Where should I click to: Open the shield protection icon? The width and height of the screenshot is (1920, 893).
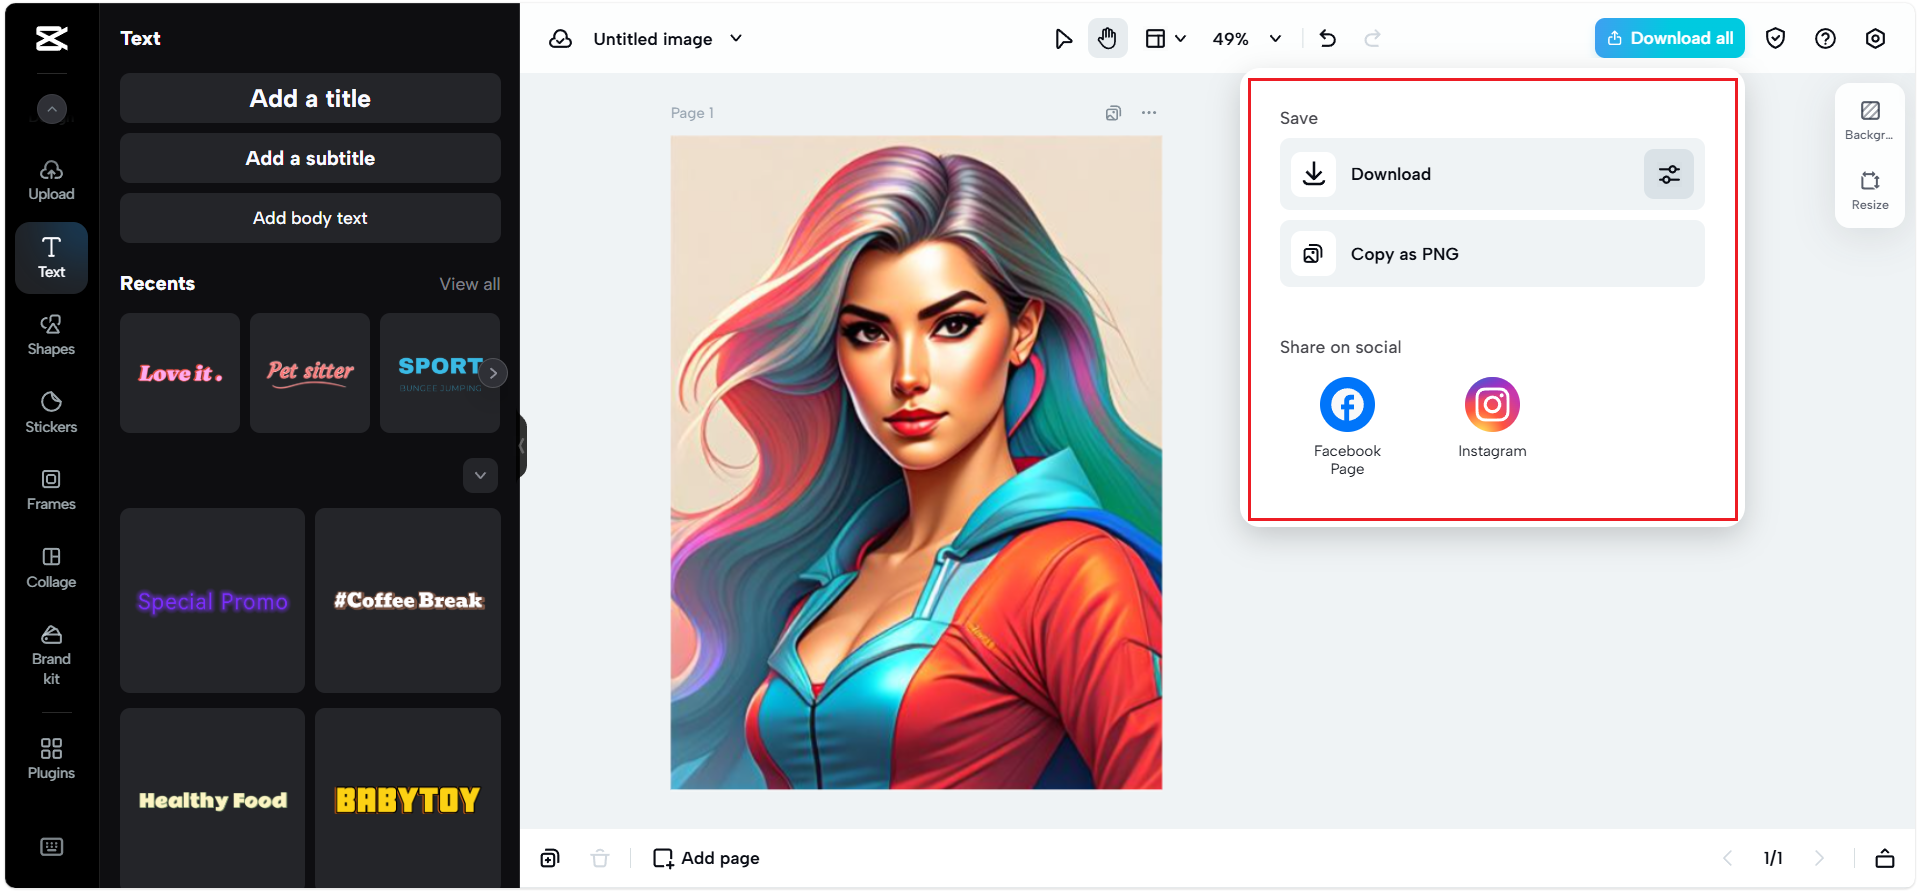pyautogui.click(x=1775, y=38)
